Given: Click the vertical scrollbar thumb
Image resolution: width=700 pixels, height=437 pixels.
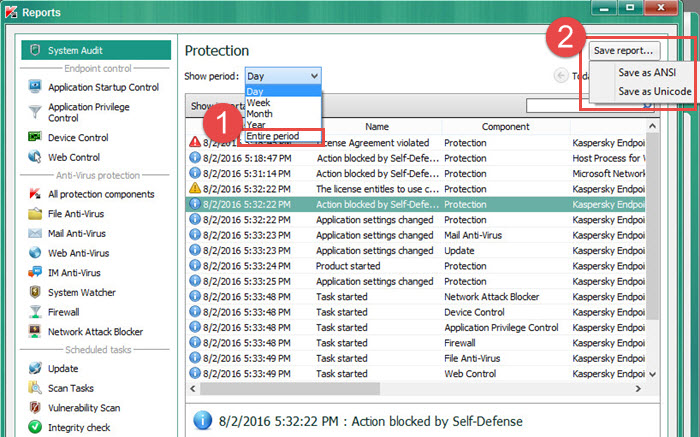Looking at the screenshot, I should coord(652,227).
